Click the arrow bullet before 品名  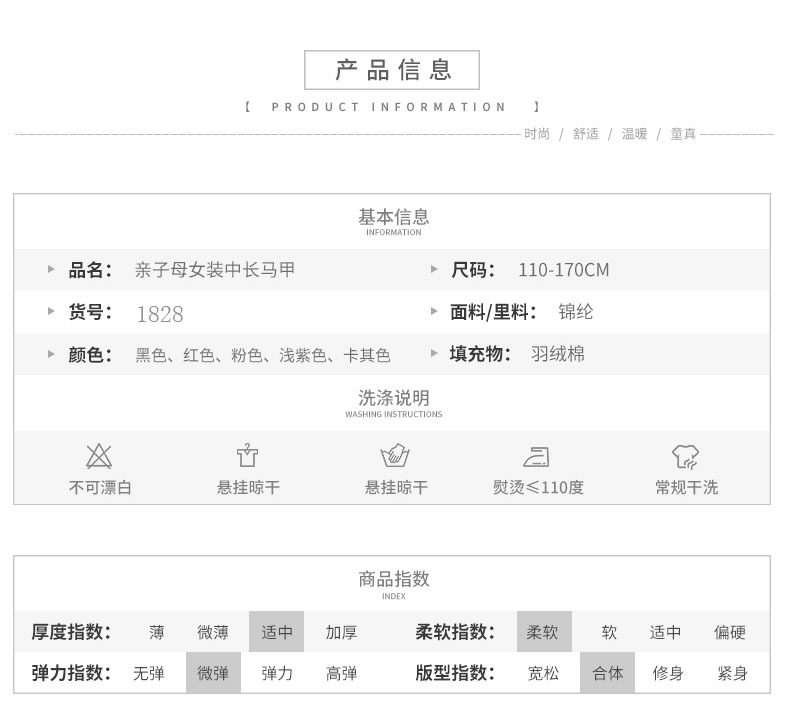(52, 270)
